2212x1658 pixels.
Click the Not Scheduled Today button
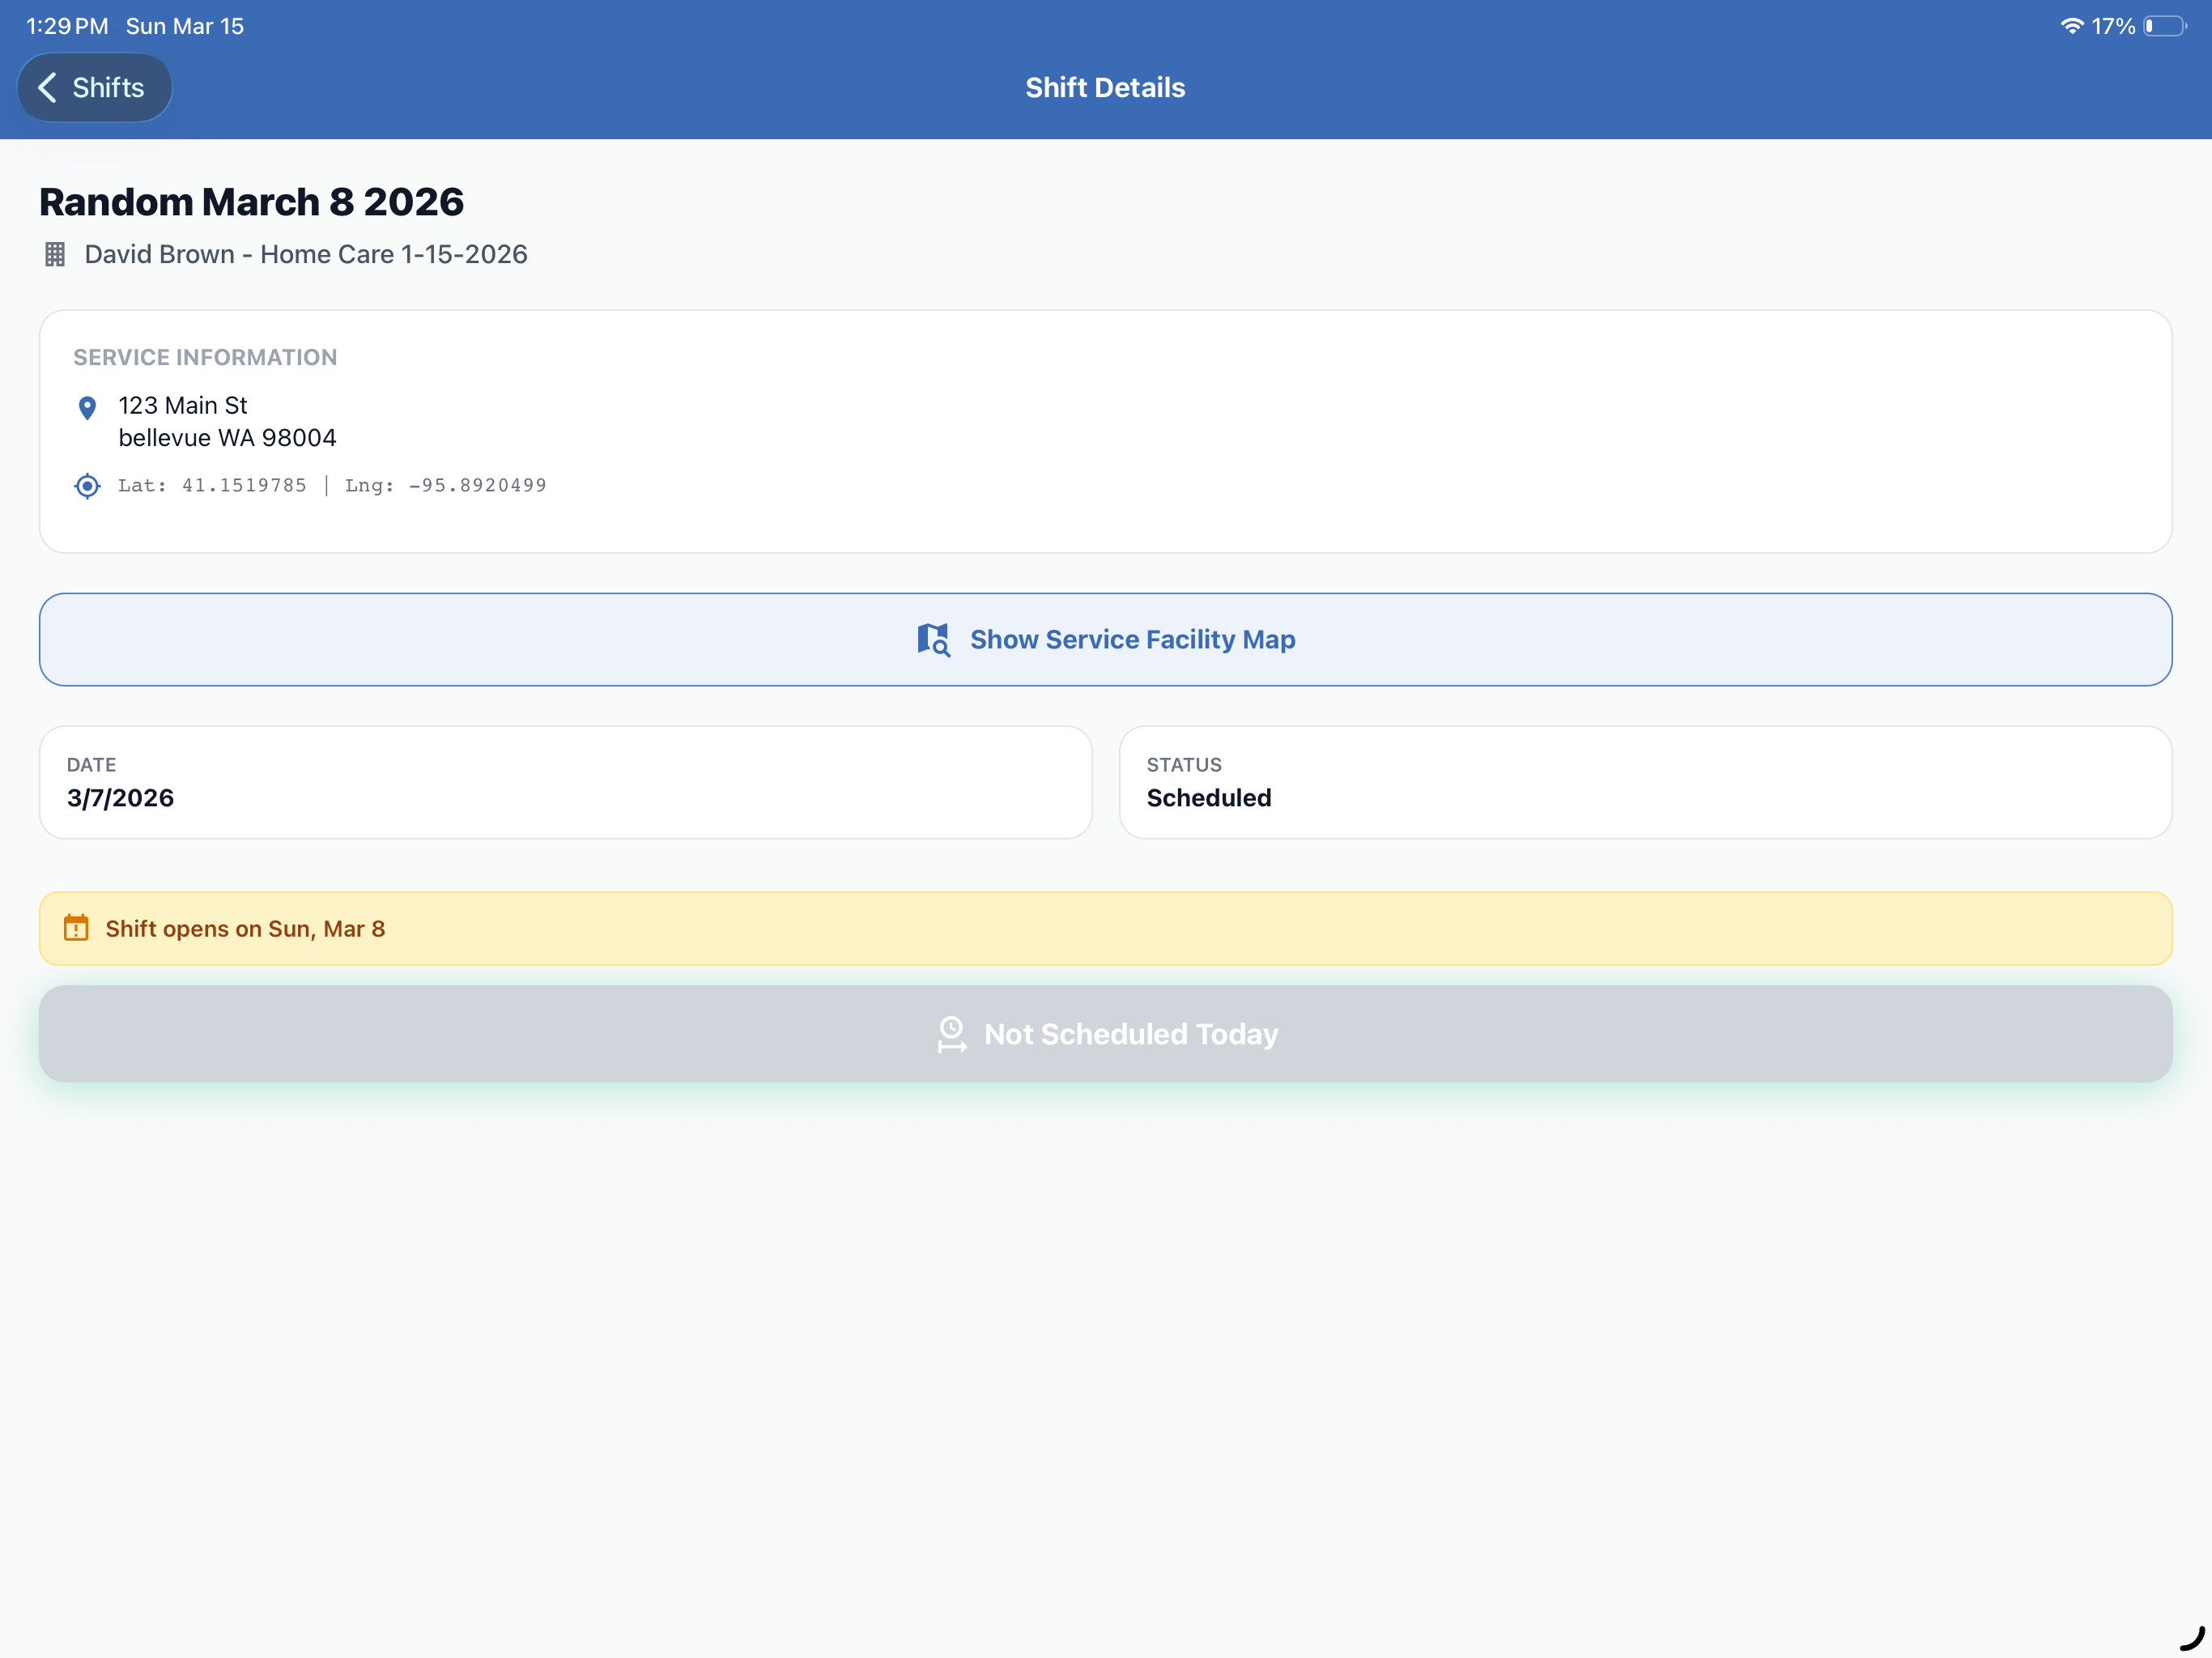pyautogui.click(x=1105, y=1033)
